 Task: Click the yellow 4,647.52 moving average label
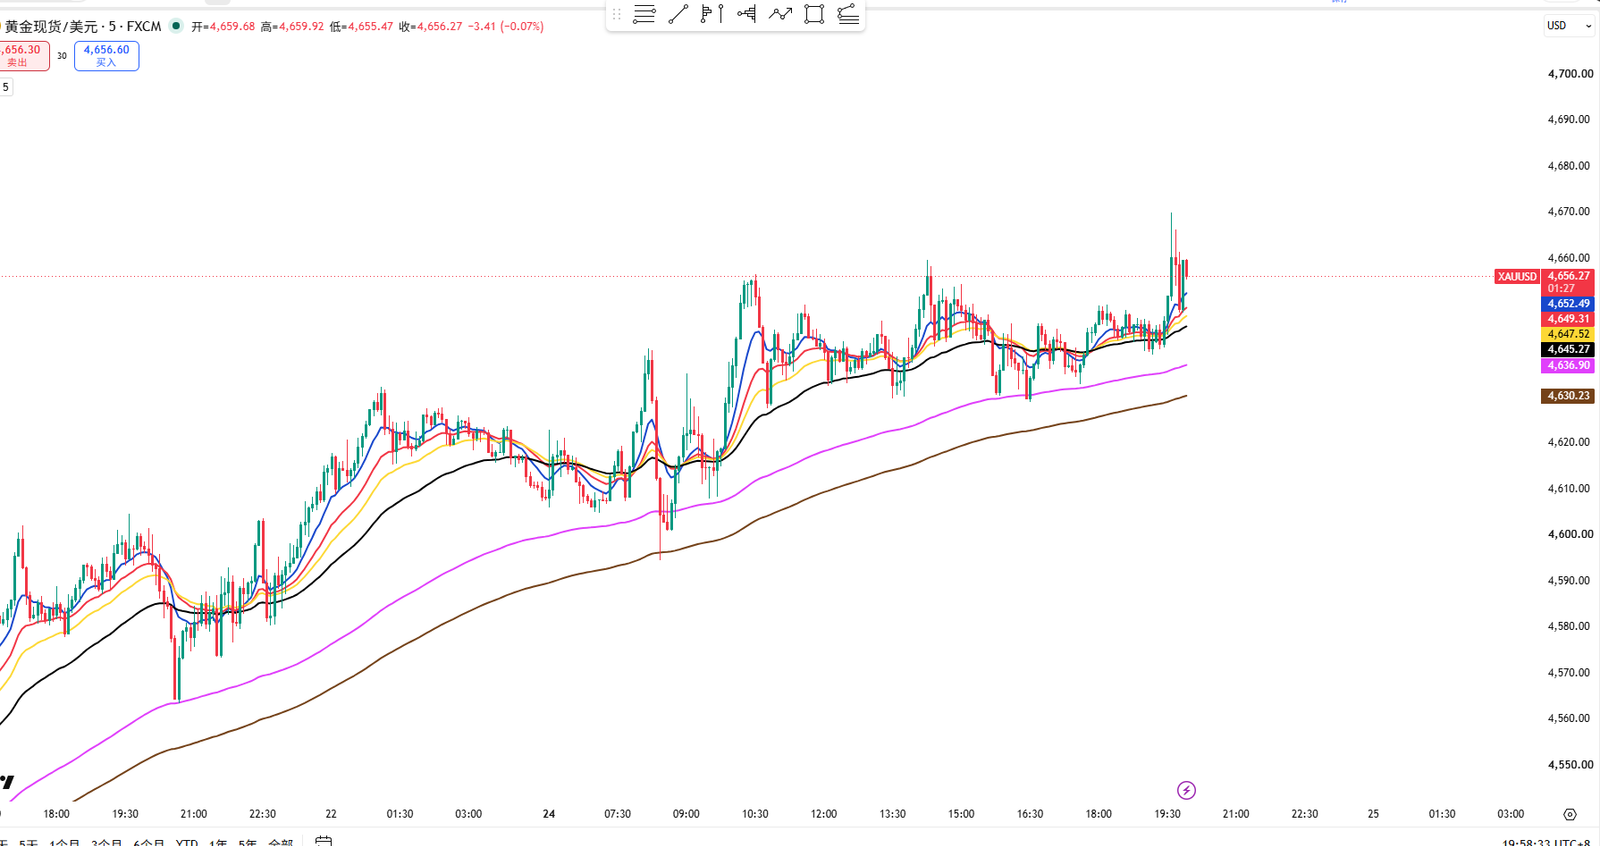[1569, 334]
